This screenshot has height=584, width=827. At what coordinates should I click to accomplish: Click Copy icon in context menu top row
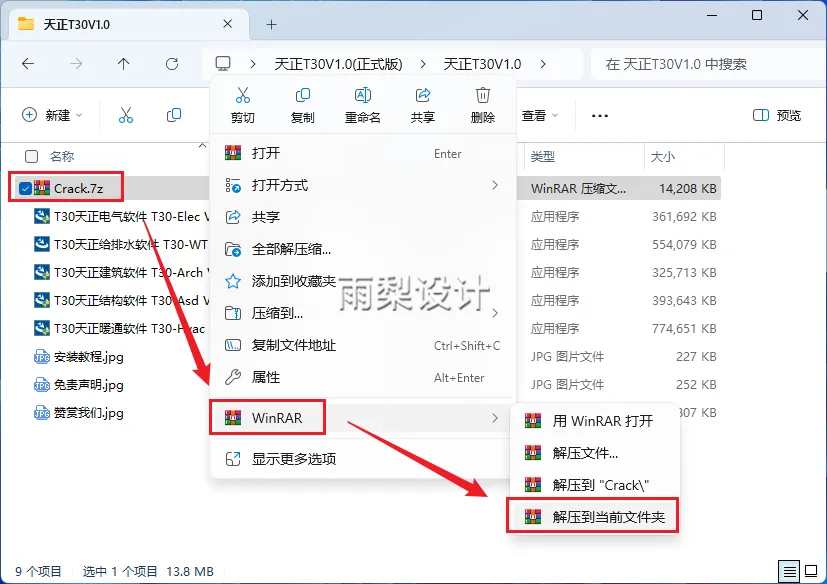click(303, 105)
